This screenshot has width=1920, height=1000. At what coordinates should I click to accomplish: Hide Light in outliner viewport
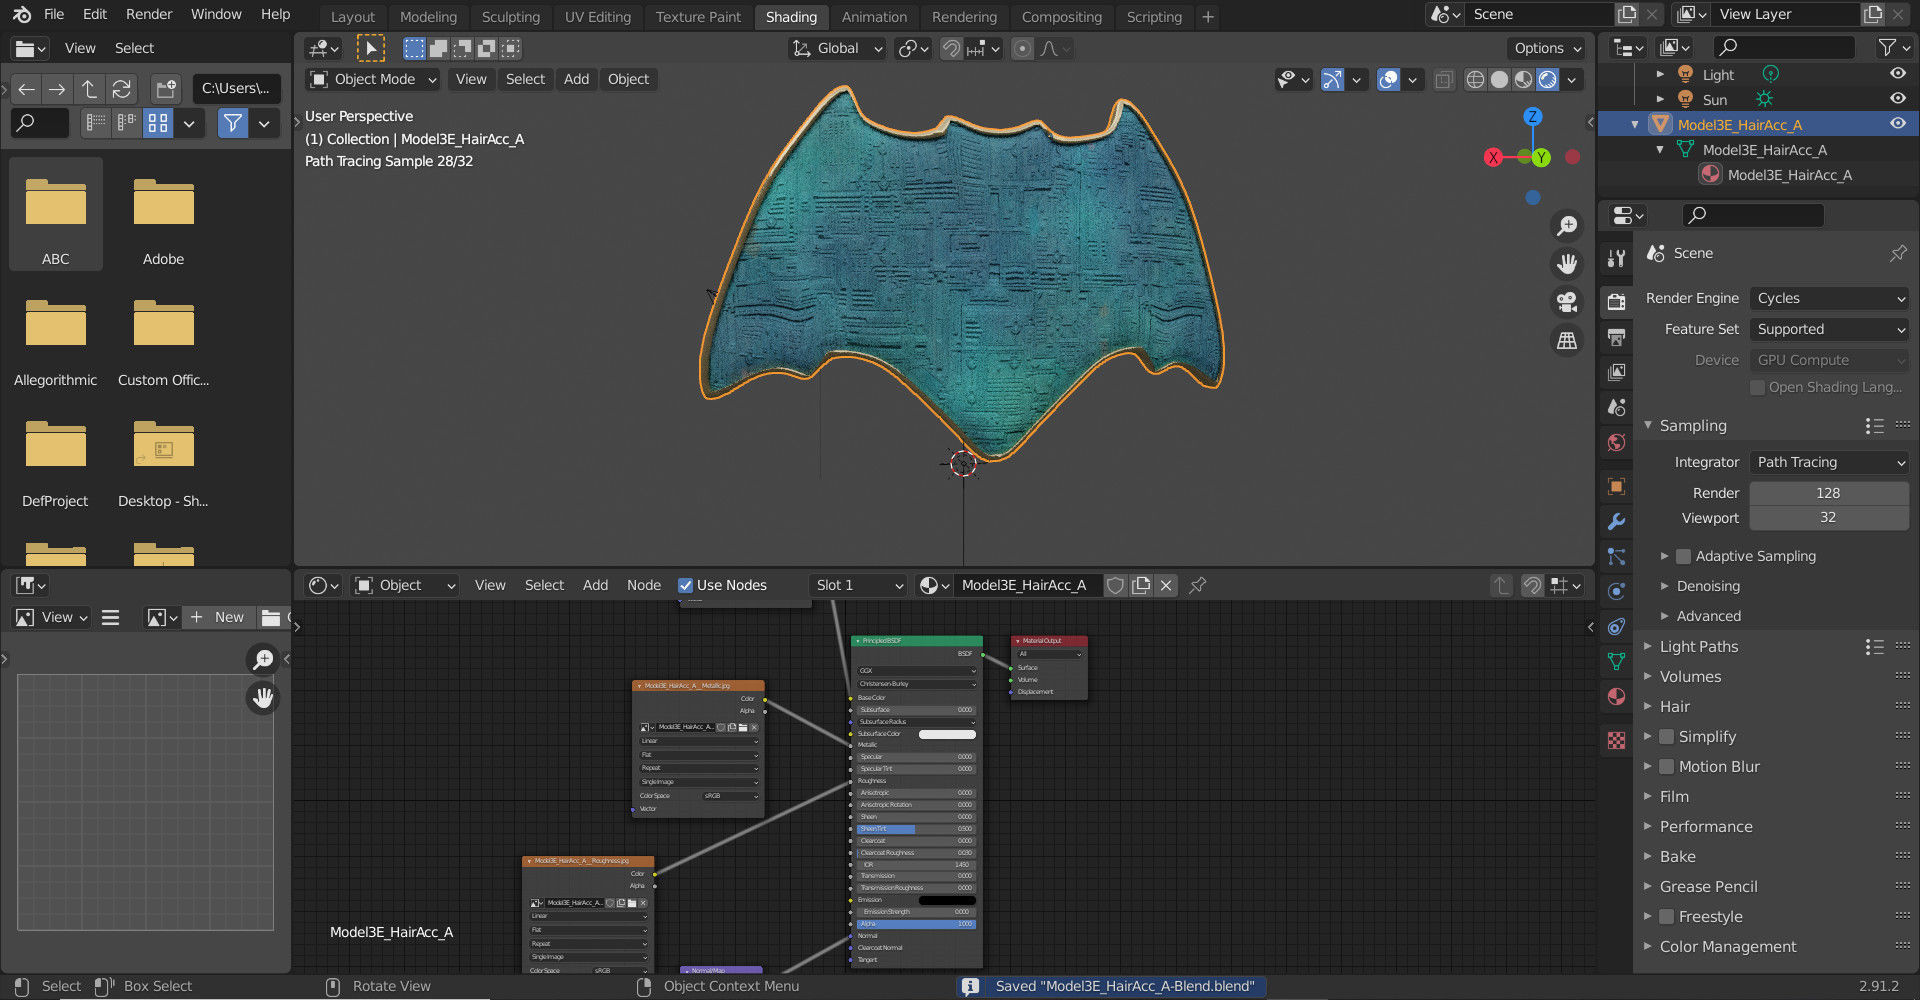tap(1897, 74)
